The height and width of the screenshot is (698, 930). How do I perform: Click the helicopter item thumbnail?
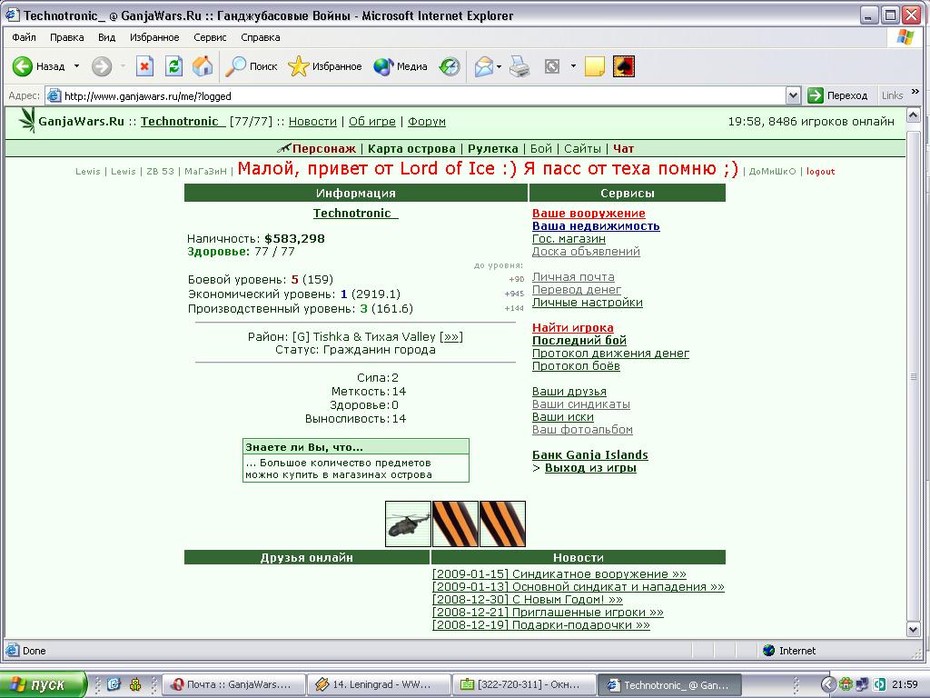pyautogui.click(x=408, y=524)
